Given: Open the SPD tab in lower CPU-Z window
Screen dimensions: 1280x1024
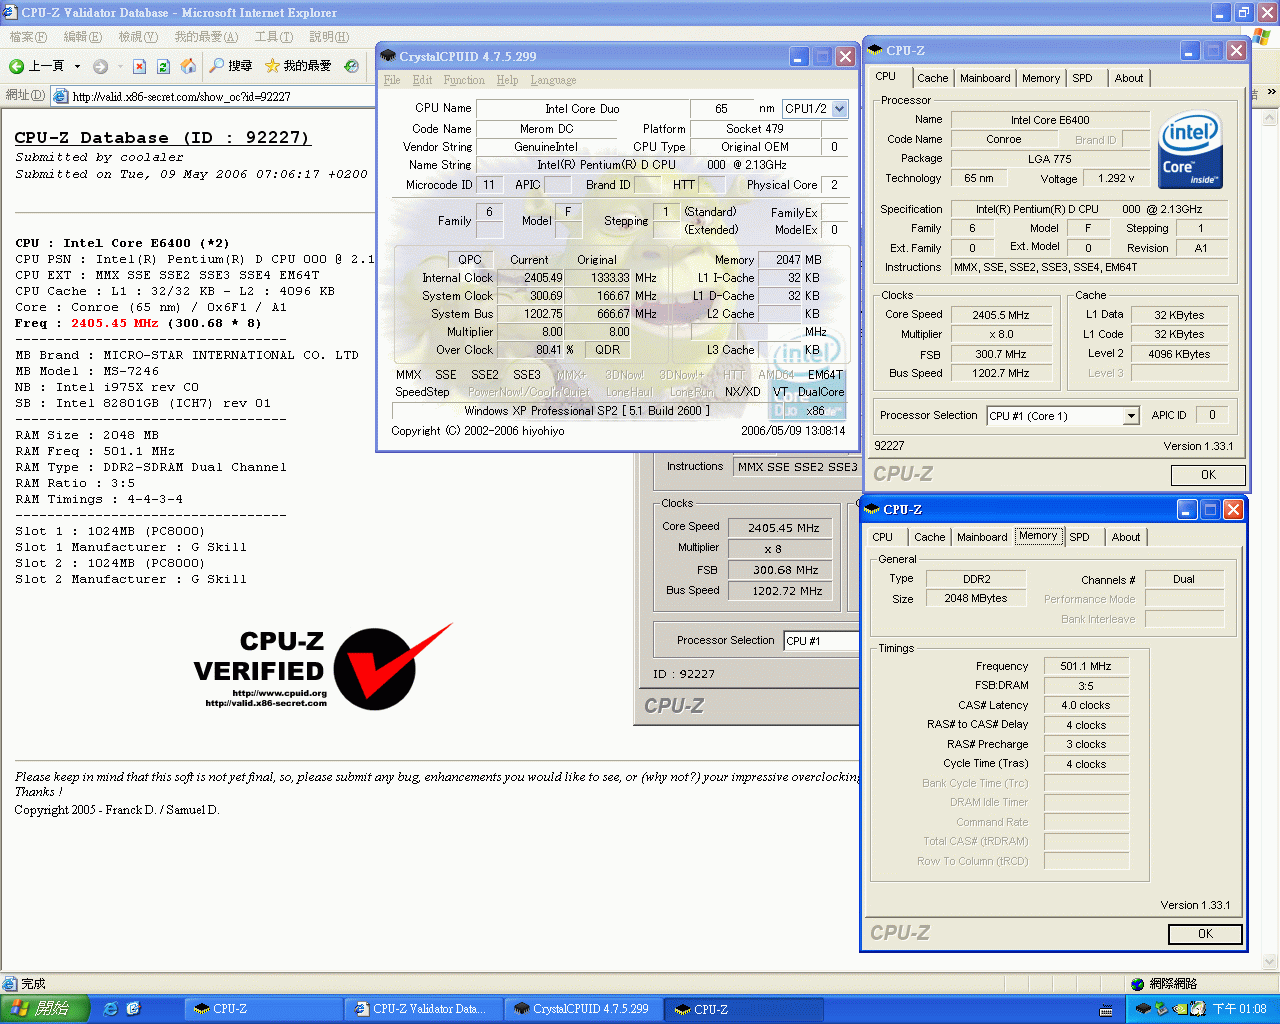Looking at the screenshot, I should pyautogui.click(x=1079, y=537).
